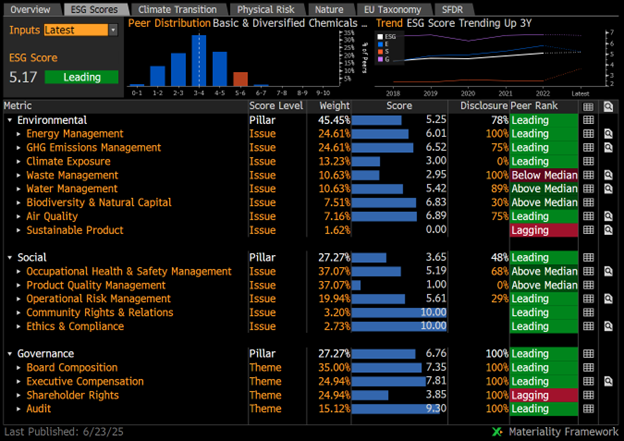Sort by the Disclosure column header

486,105
